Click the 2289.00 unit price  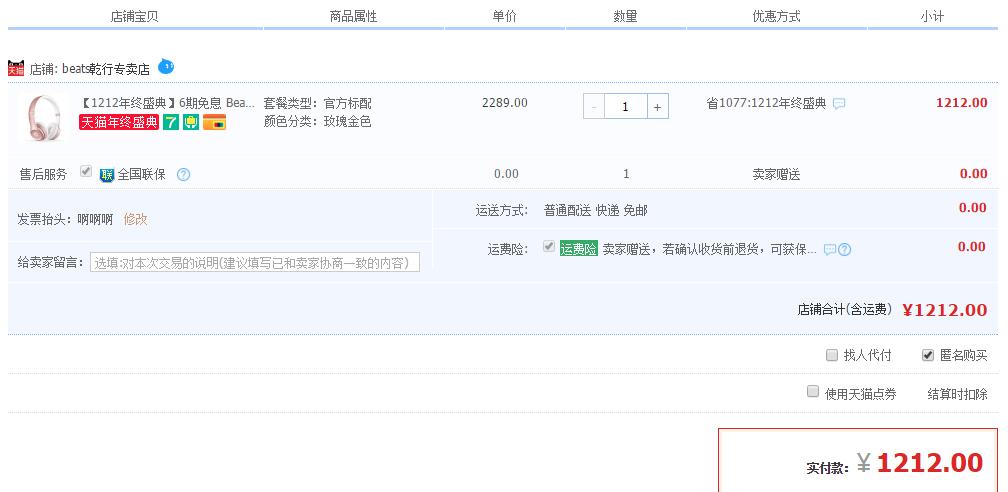tap(505, 103)
